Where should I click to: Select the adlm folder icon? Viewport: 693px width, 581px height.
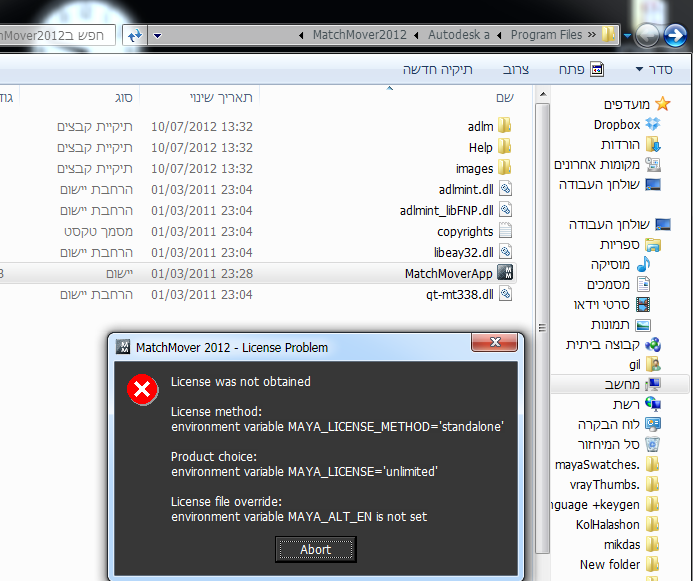click(x=505, y=125)
